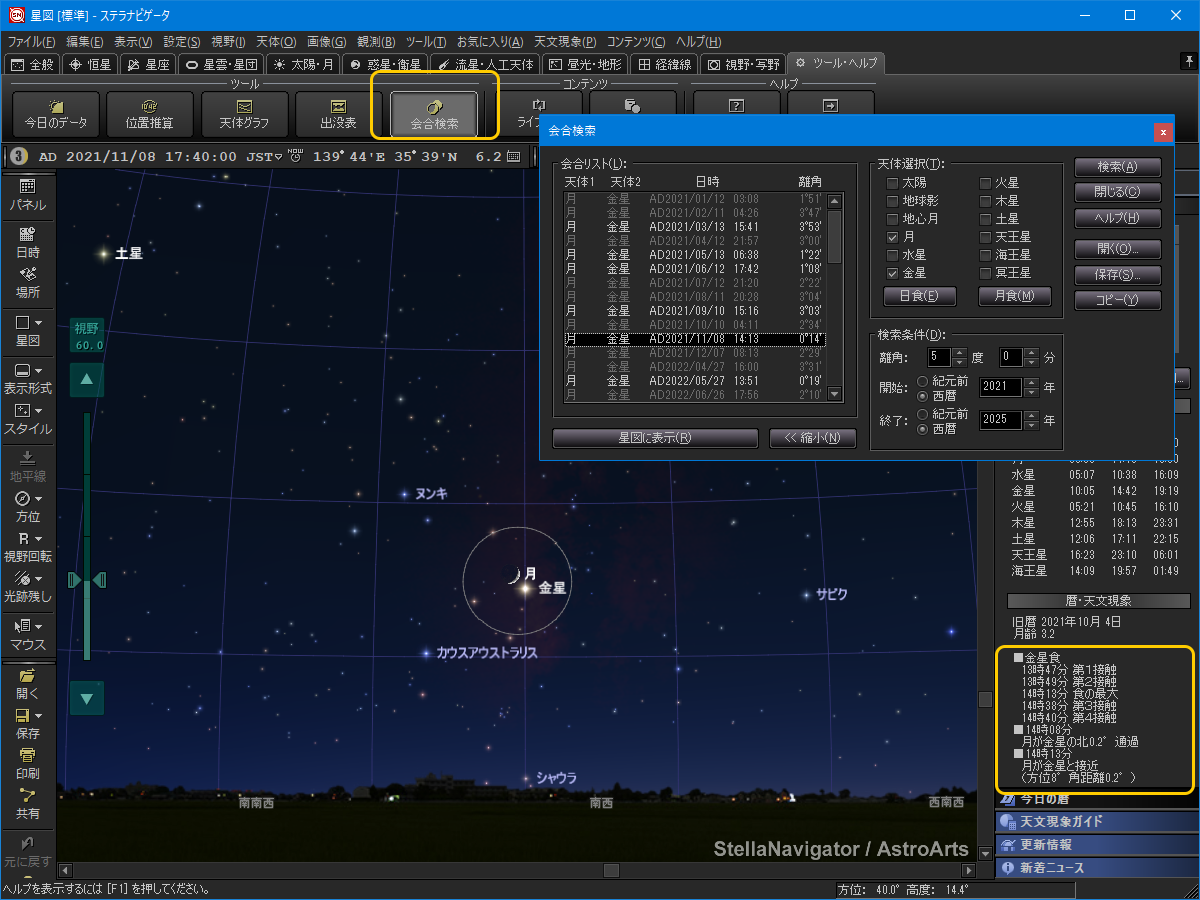Click the 位置推算 toolbar icon
The width and height of the screenshot is (1200, 900).
coord(150,114)
